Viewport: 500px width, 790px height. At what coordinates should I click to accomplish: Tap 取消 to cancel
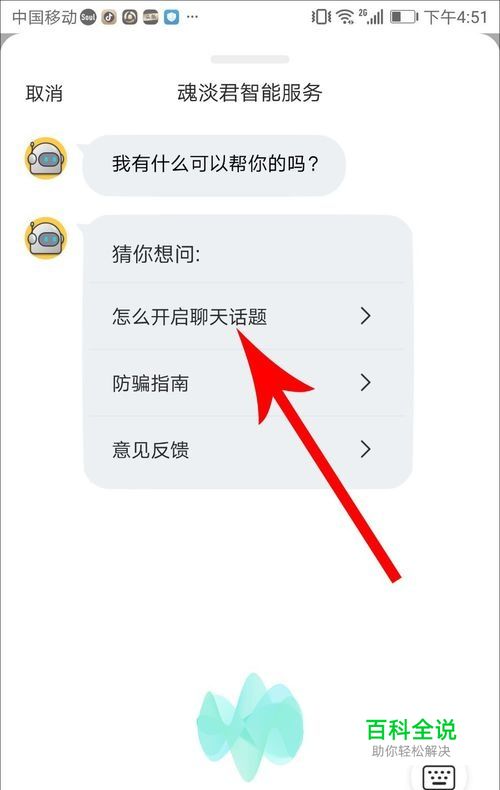click(44, 94)
